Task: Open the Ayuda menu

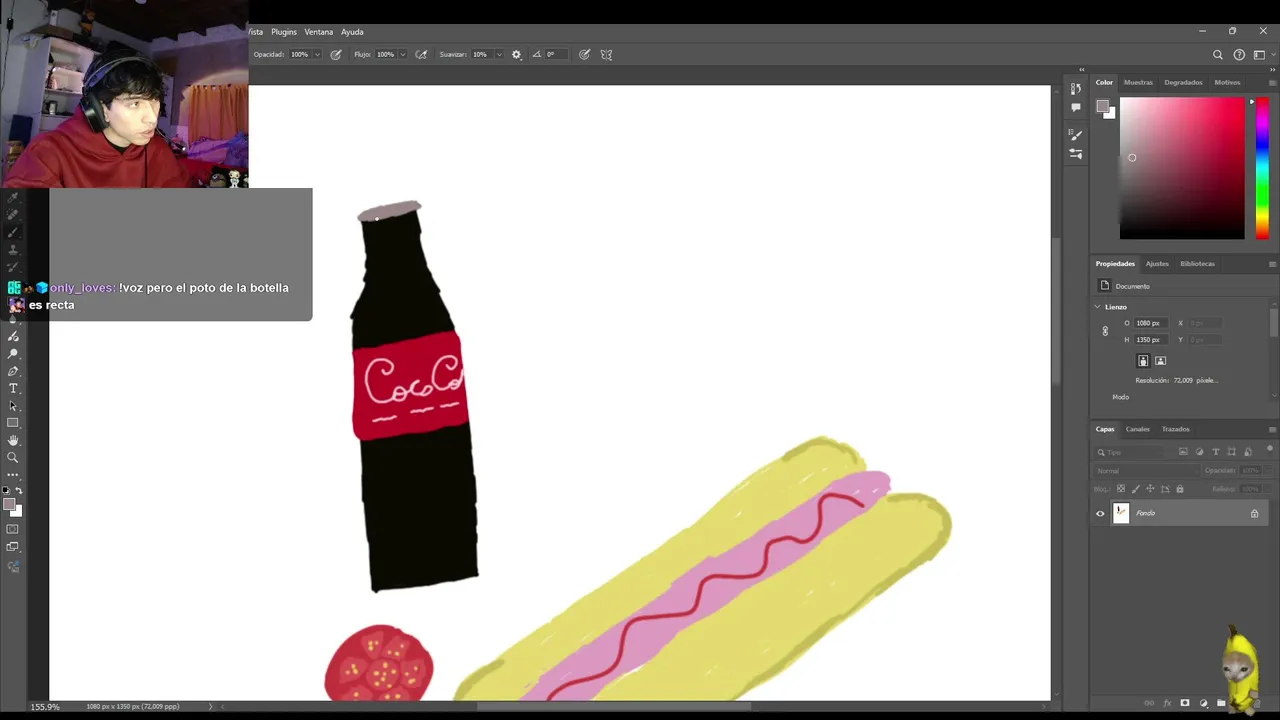Action: point(352,32)
